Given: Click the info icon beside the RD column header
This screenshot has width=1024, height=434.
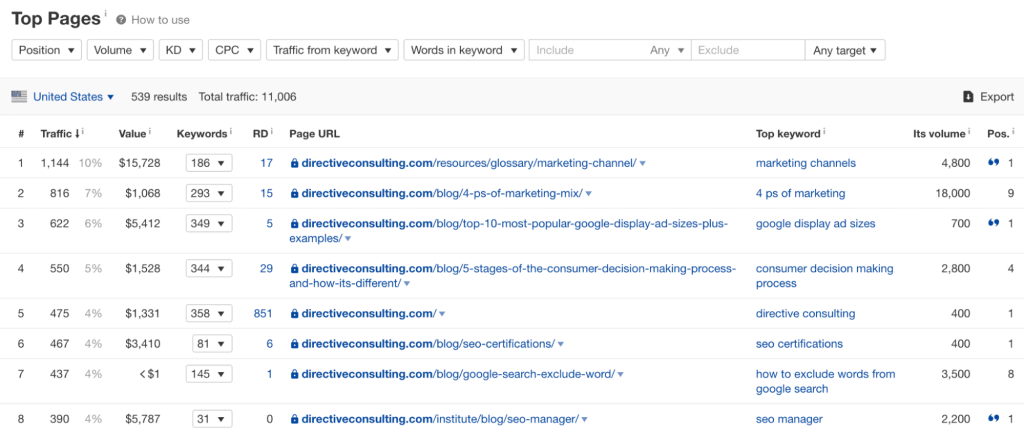Looking at the screenshot, I should (x=272, y=132).
